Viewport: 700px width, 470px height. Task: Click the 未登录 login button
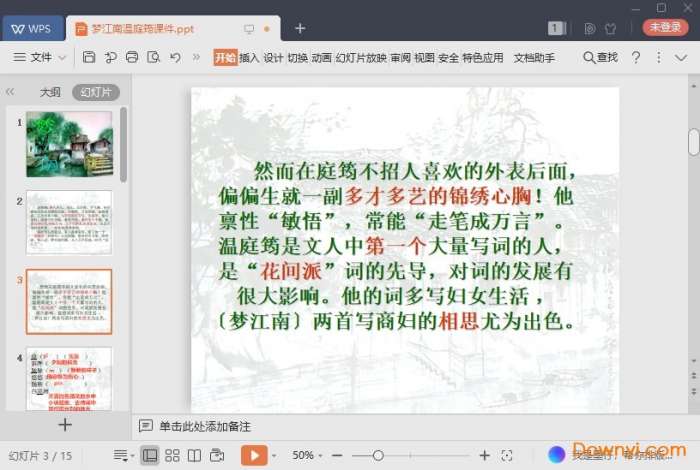pos(665,28)
